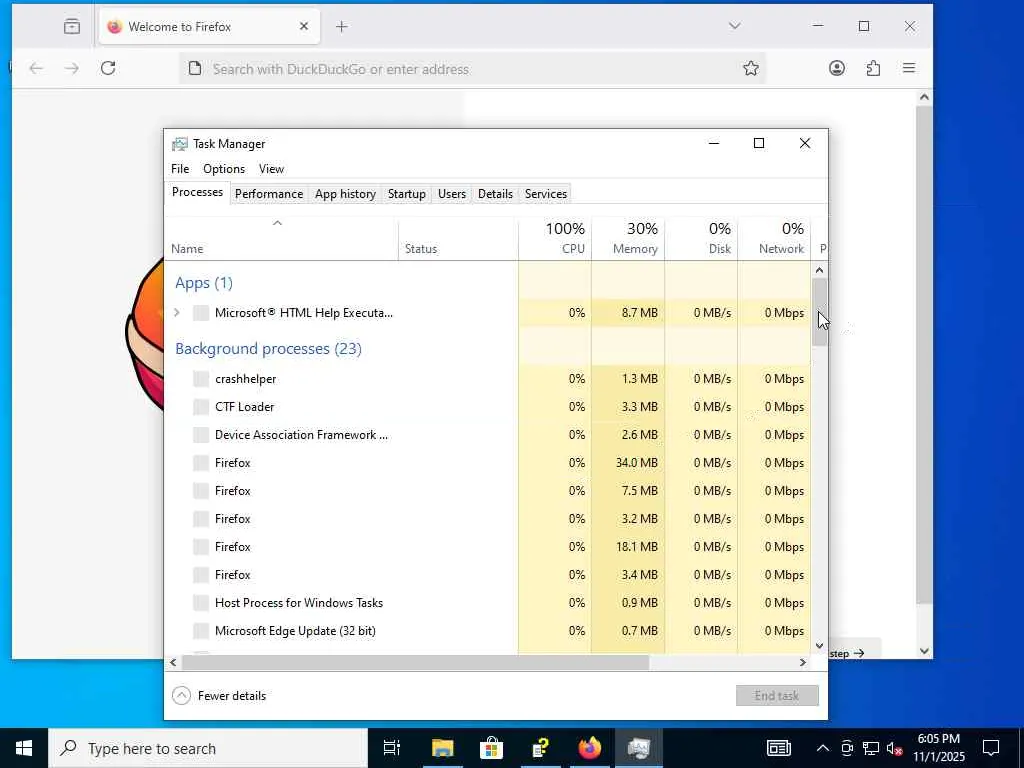Open Task Manager Options menu
Screen dimensions: 1024x768
(224, 168)
